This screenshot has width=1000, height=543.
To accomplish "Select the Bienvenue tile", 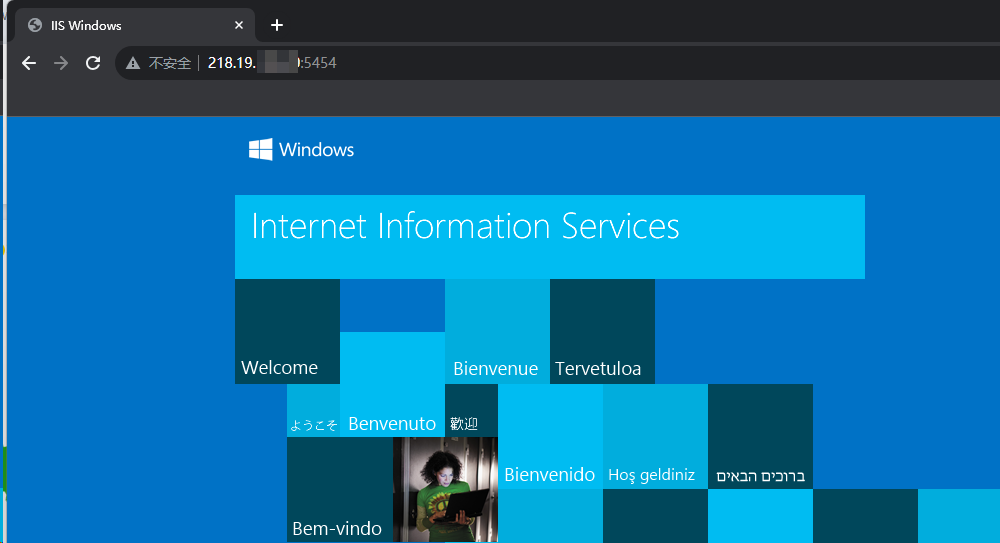I will point(497,332).
